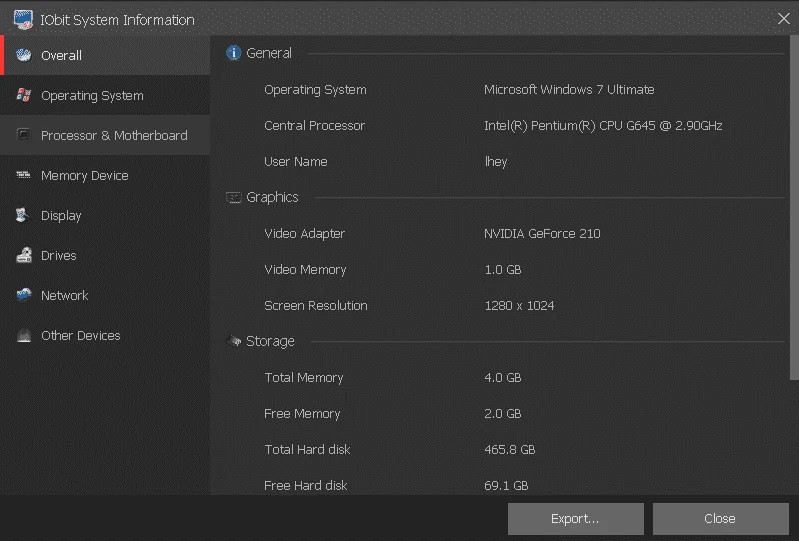The height and width of the screenshot is (541, 799).
Task: Click the 'IObit System Information' window title
Action: pyautogui.click(x=118, y=20)
